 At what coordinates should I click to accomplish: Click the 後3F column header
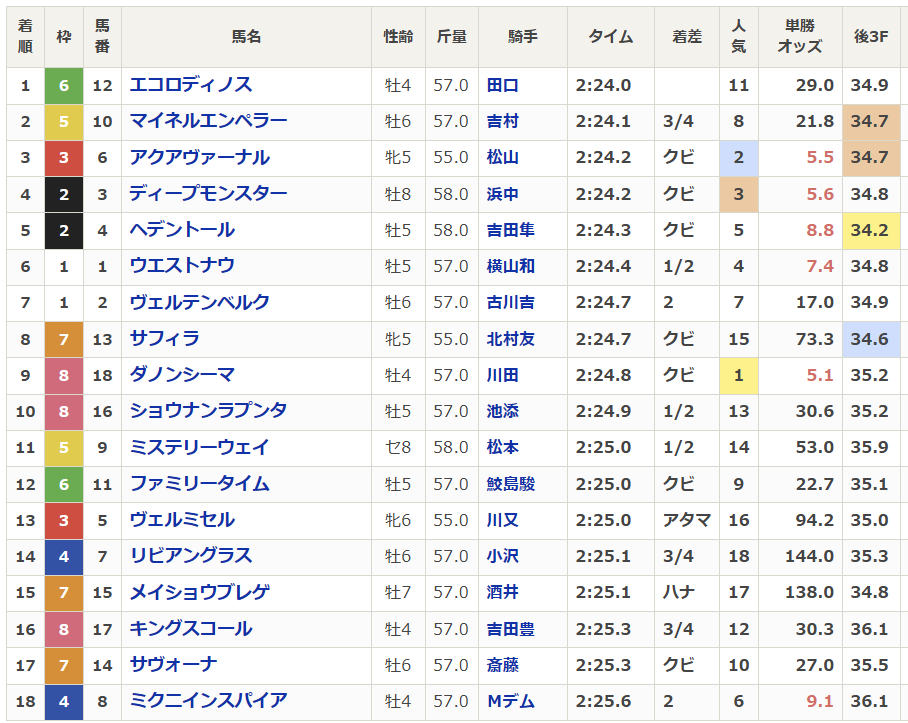point(871,36)
